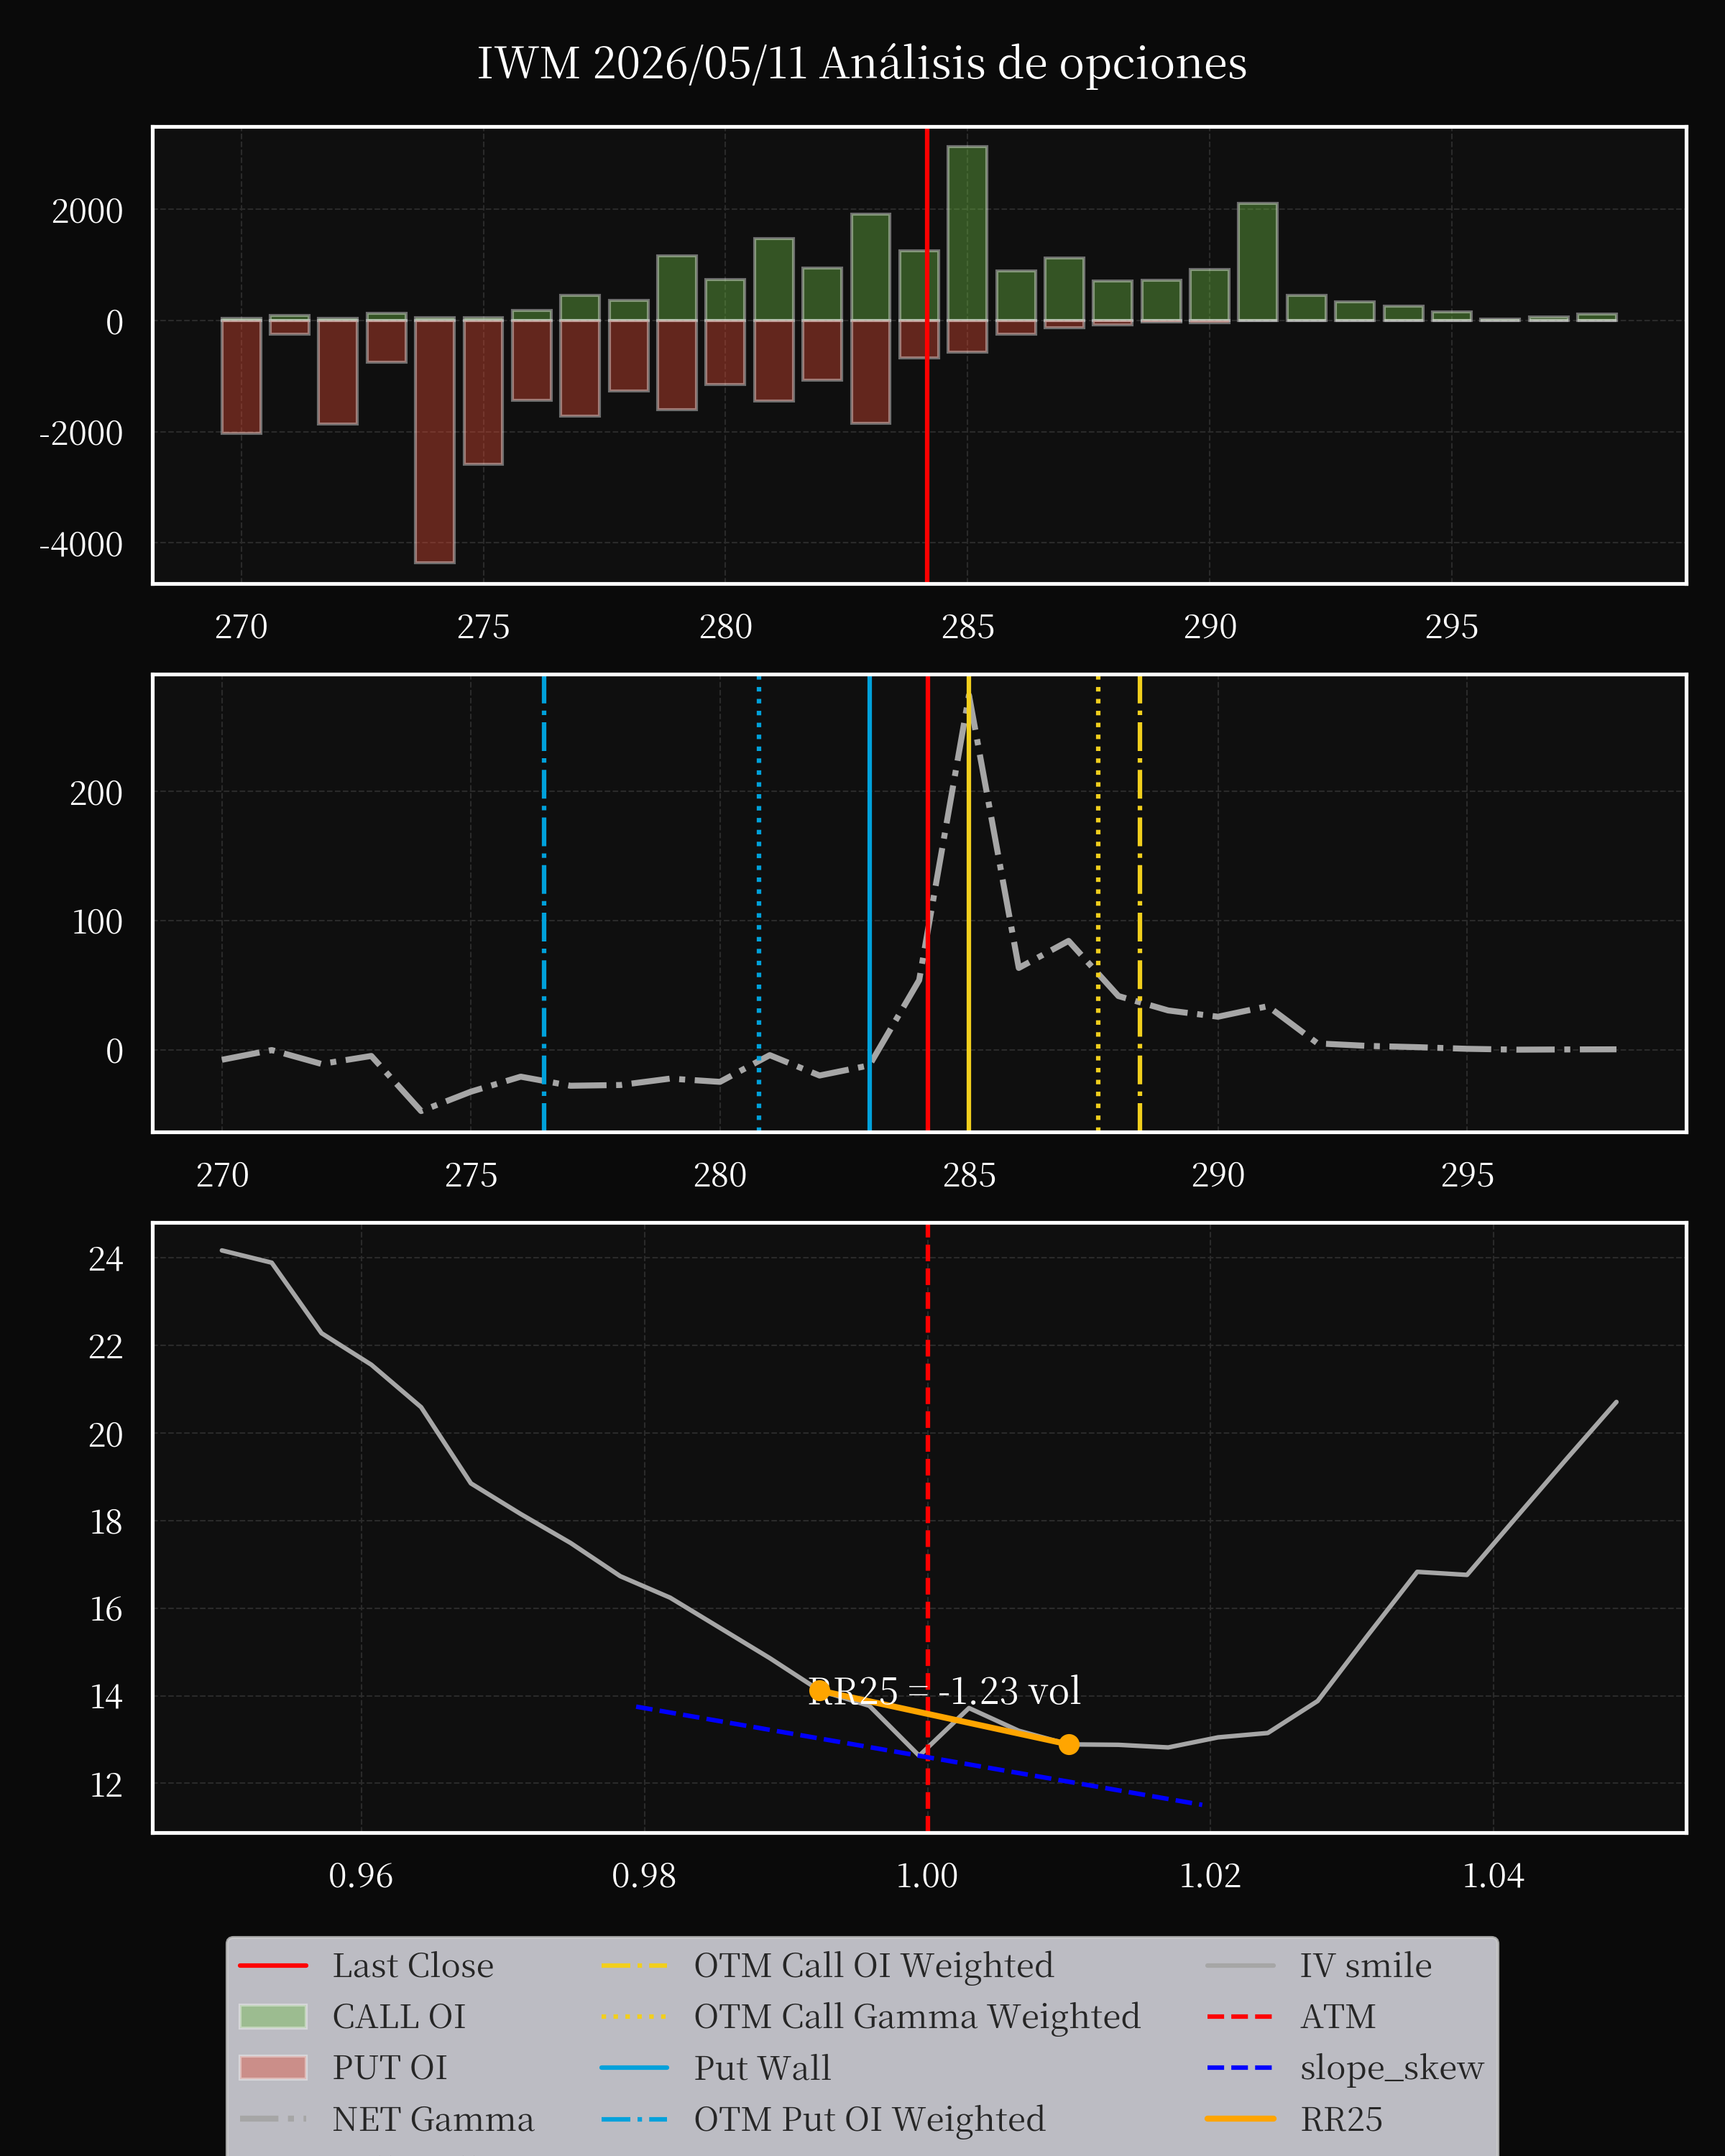Click the 'Last Close' legend entry
This screenshot has height=2156, width=1725.
point(366,1966)
